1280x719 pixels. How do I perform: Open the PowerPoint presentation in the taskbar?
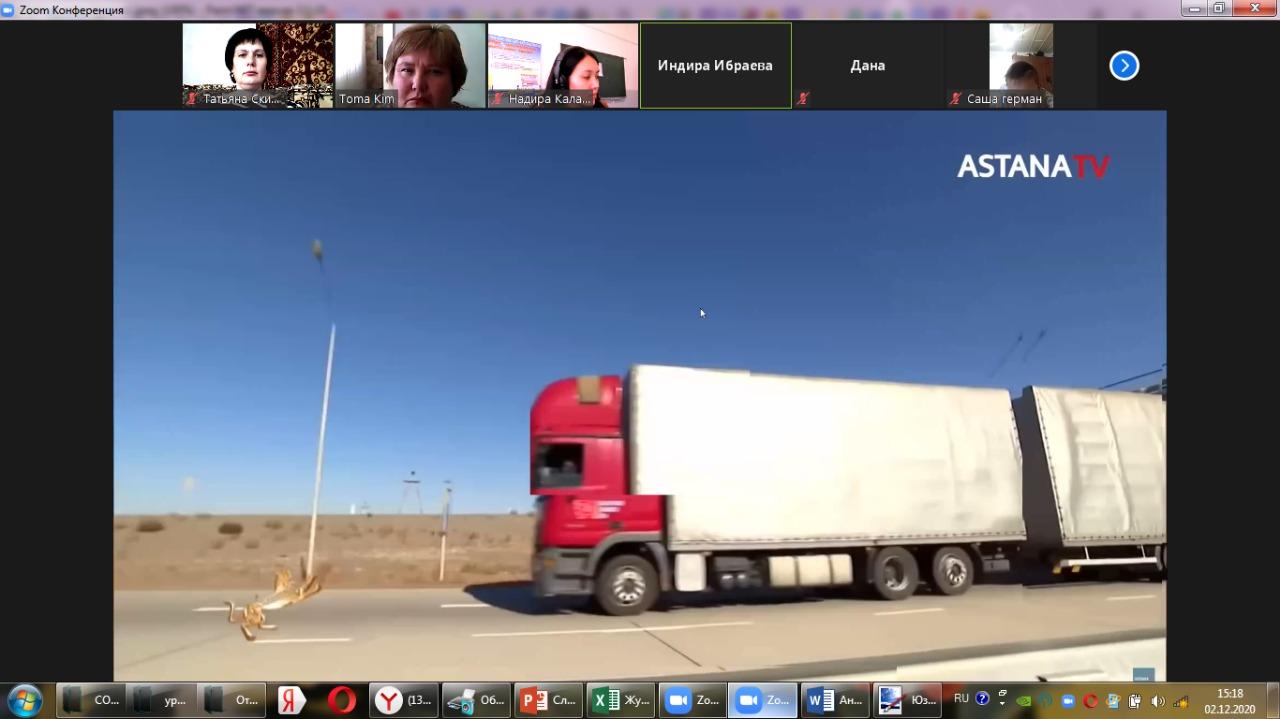click(549, 700)
